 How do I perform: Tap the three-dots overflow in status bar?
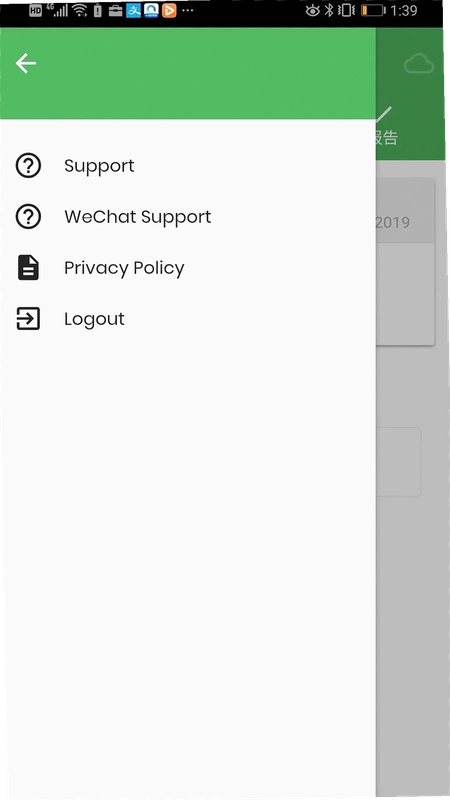187,10
